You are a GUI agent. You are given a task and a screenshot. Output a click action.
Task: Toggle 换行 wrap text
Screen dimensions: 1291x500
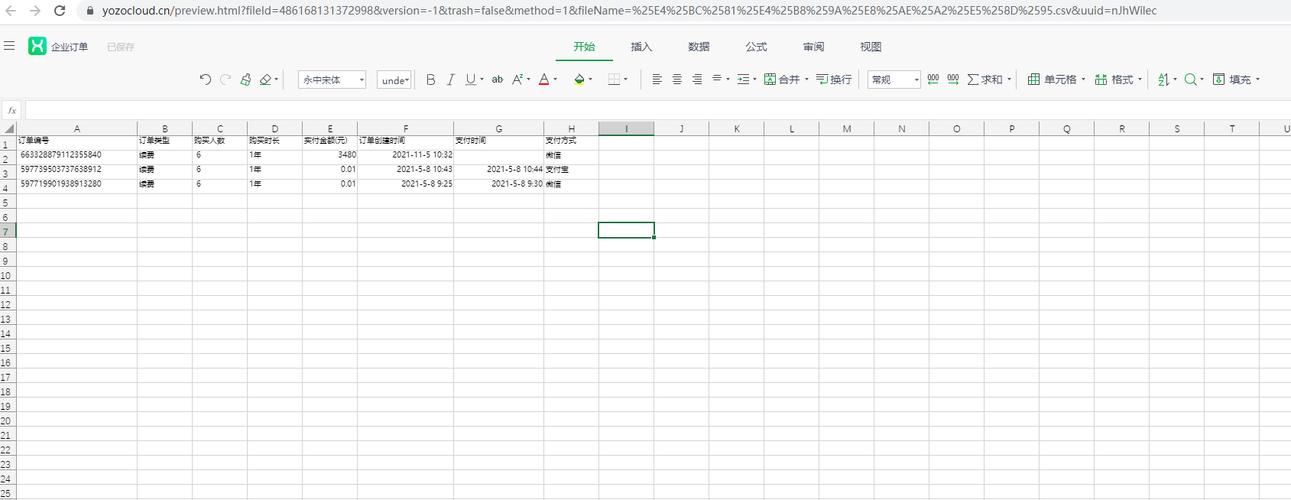[x=834, y=80]
